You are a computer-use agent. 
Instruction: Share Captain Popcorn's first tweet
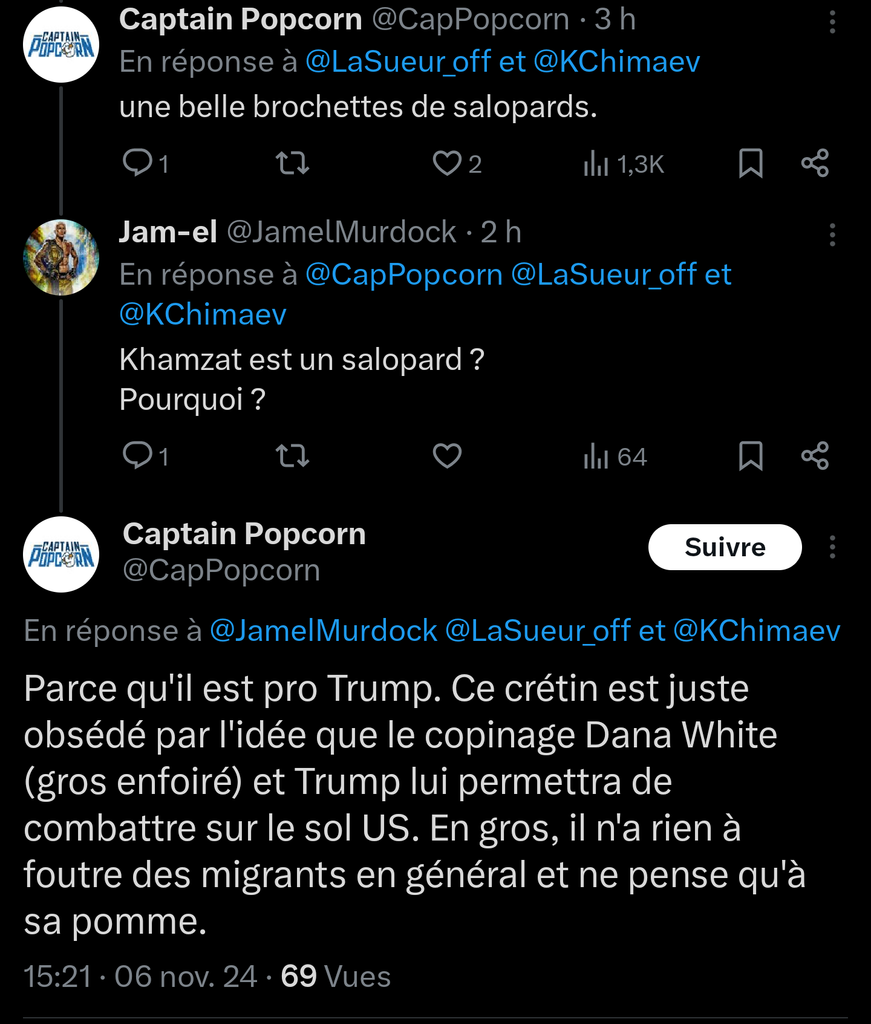[x=815, y=163]
